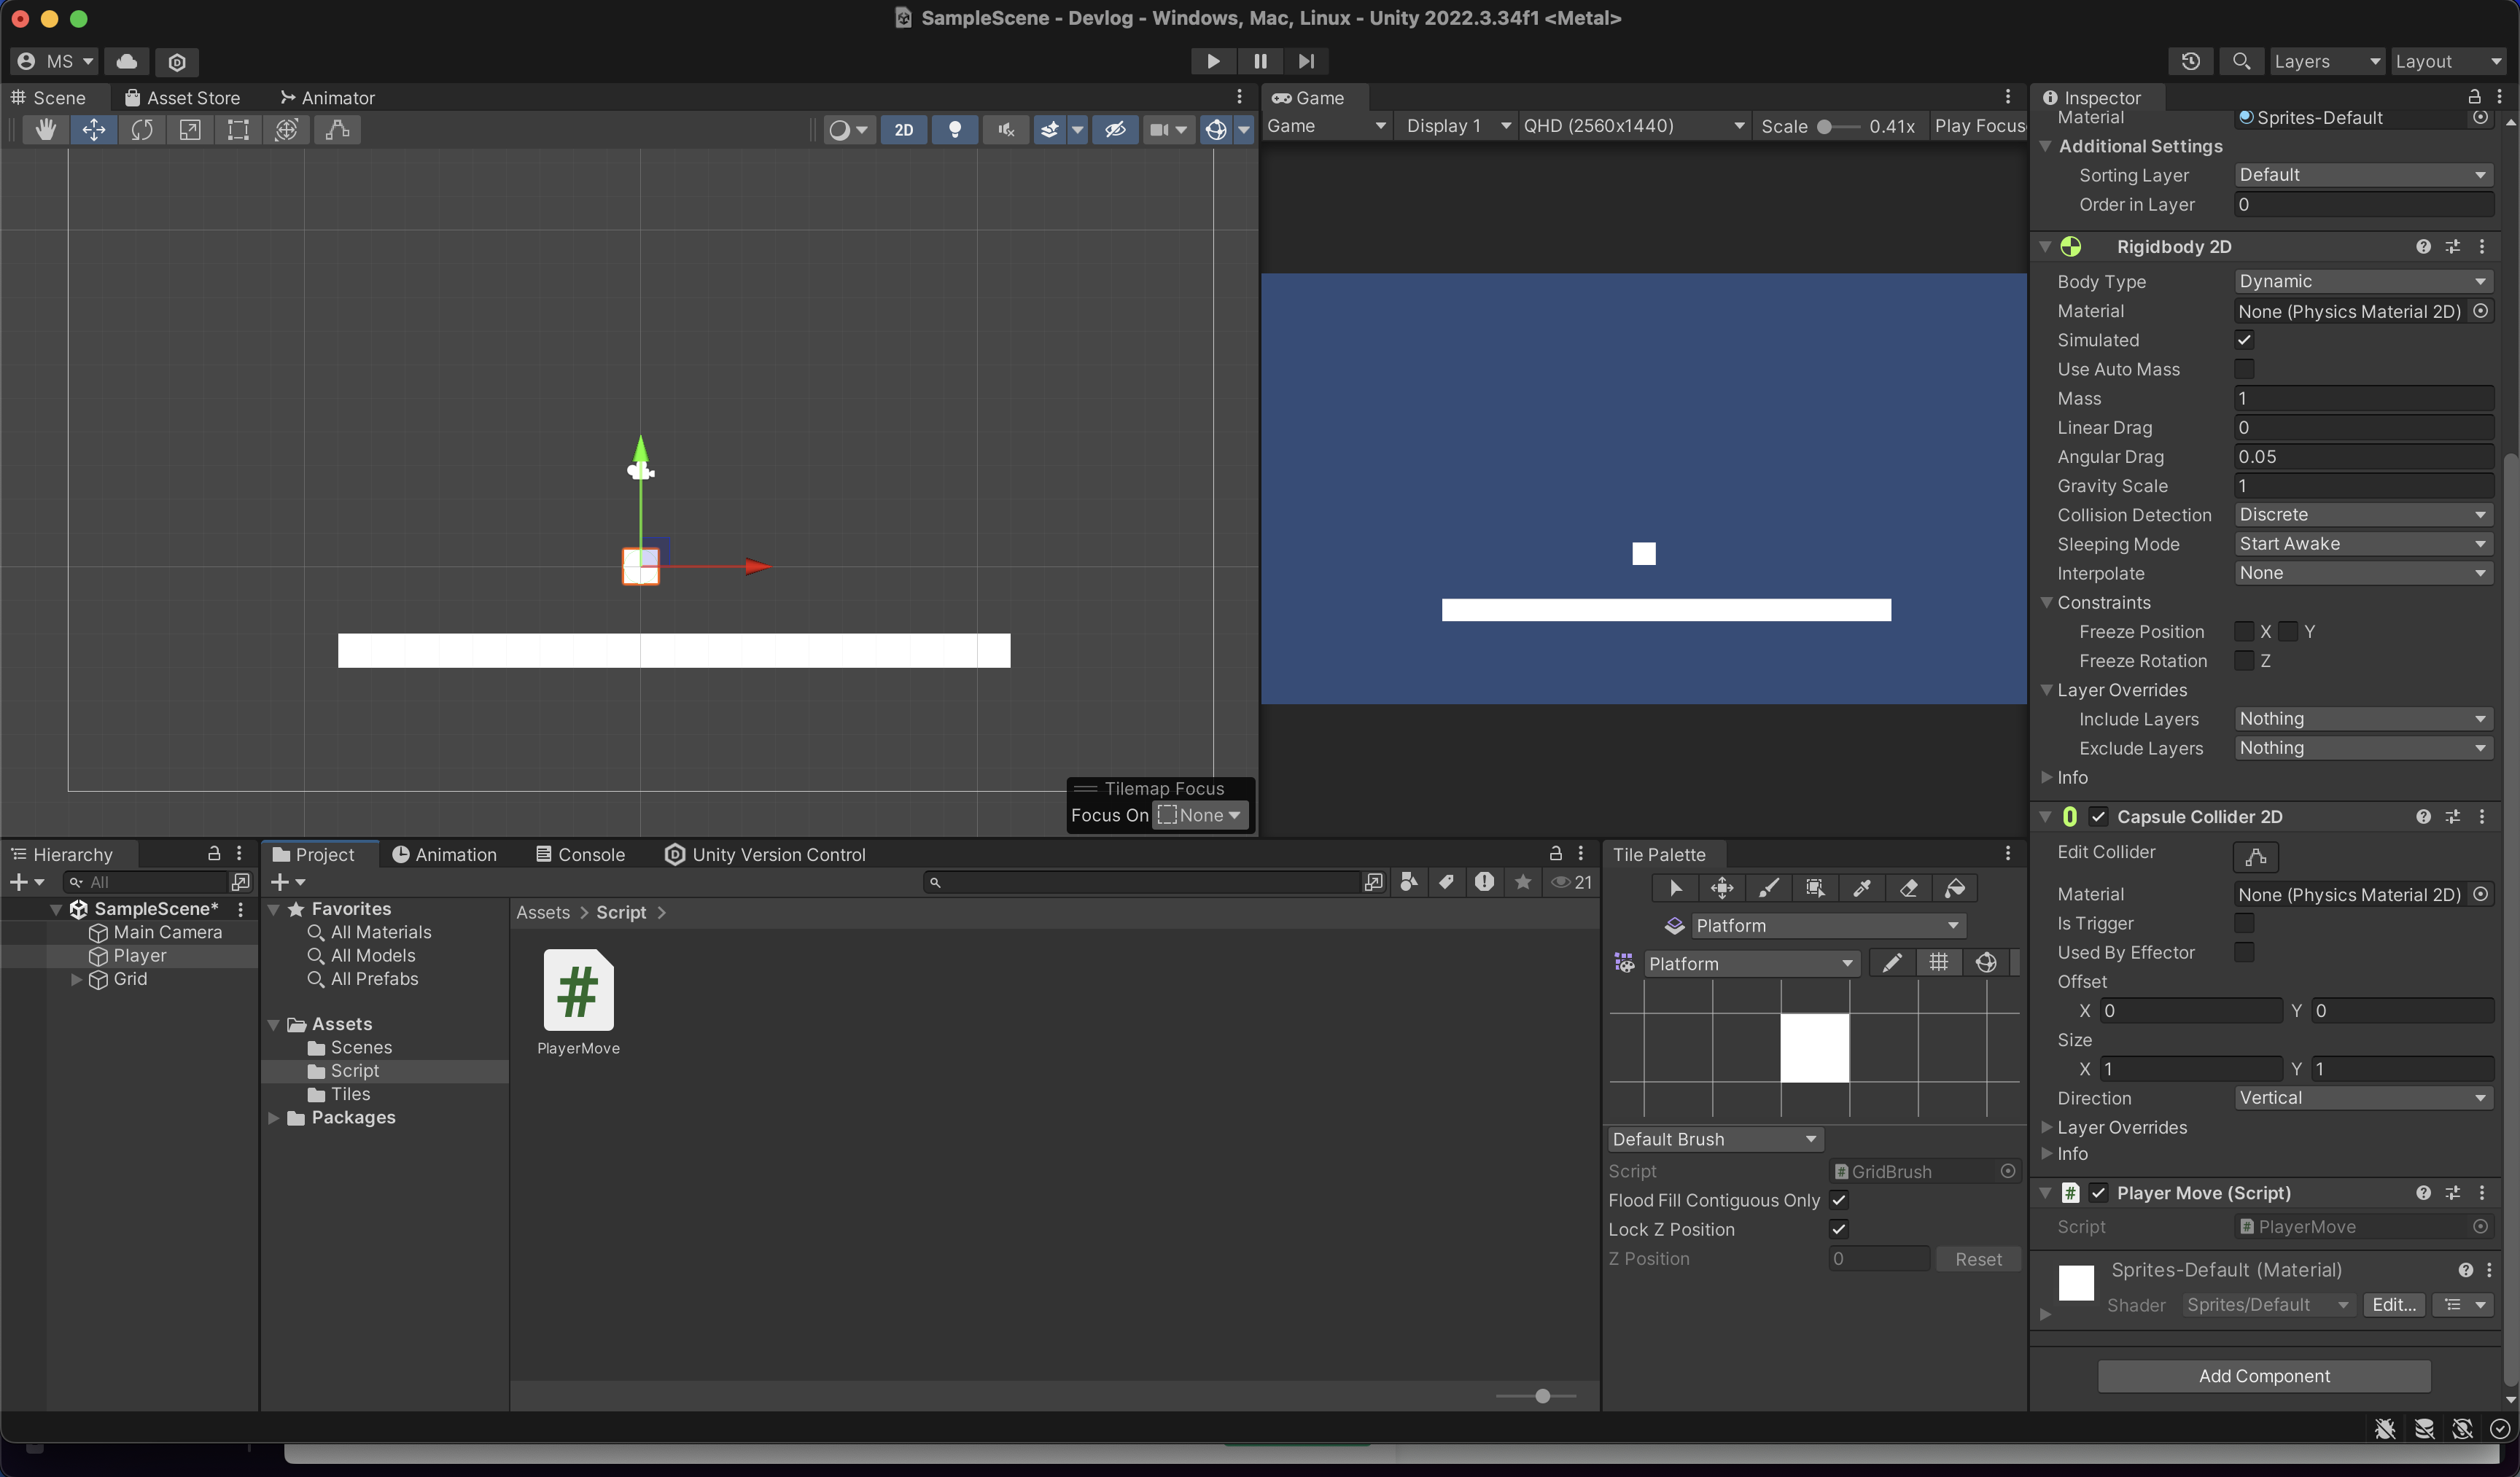Toggle scene lighting bulb icon
Screen dimensions: 2520x1477
(x=955, y=130)
